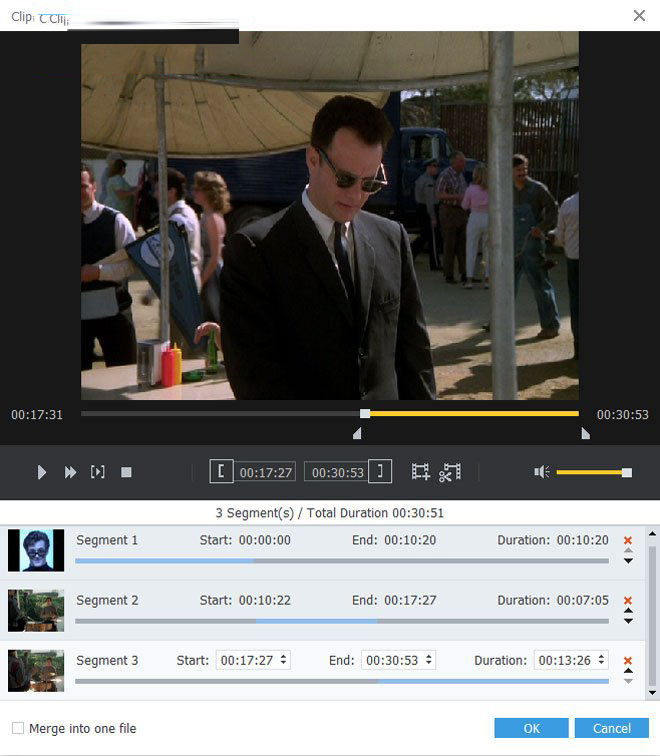
Task: Click Segment 2 Duration value 00:07:05
Action: (582, 600)
